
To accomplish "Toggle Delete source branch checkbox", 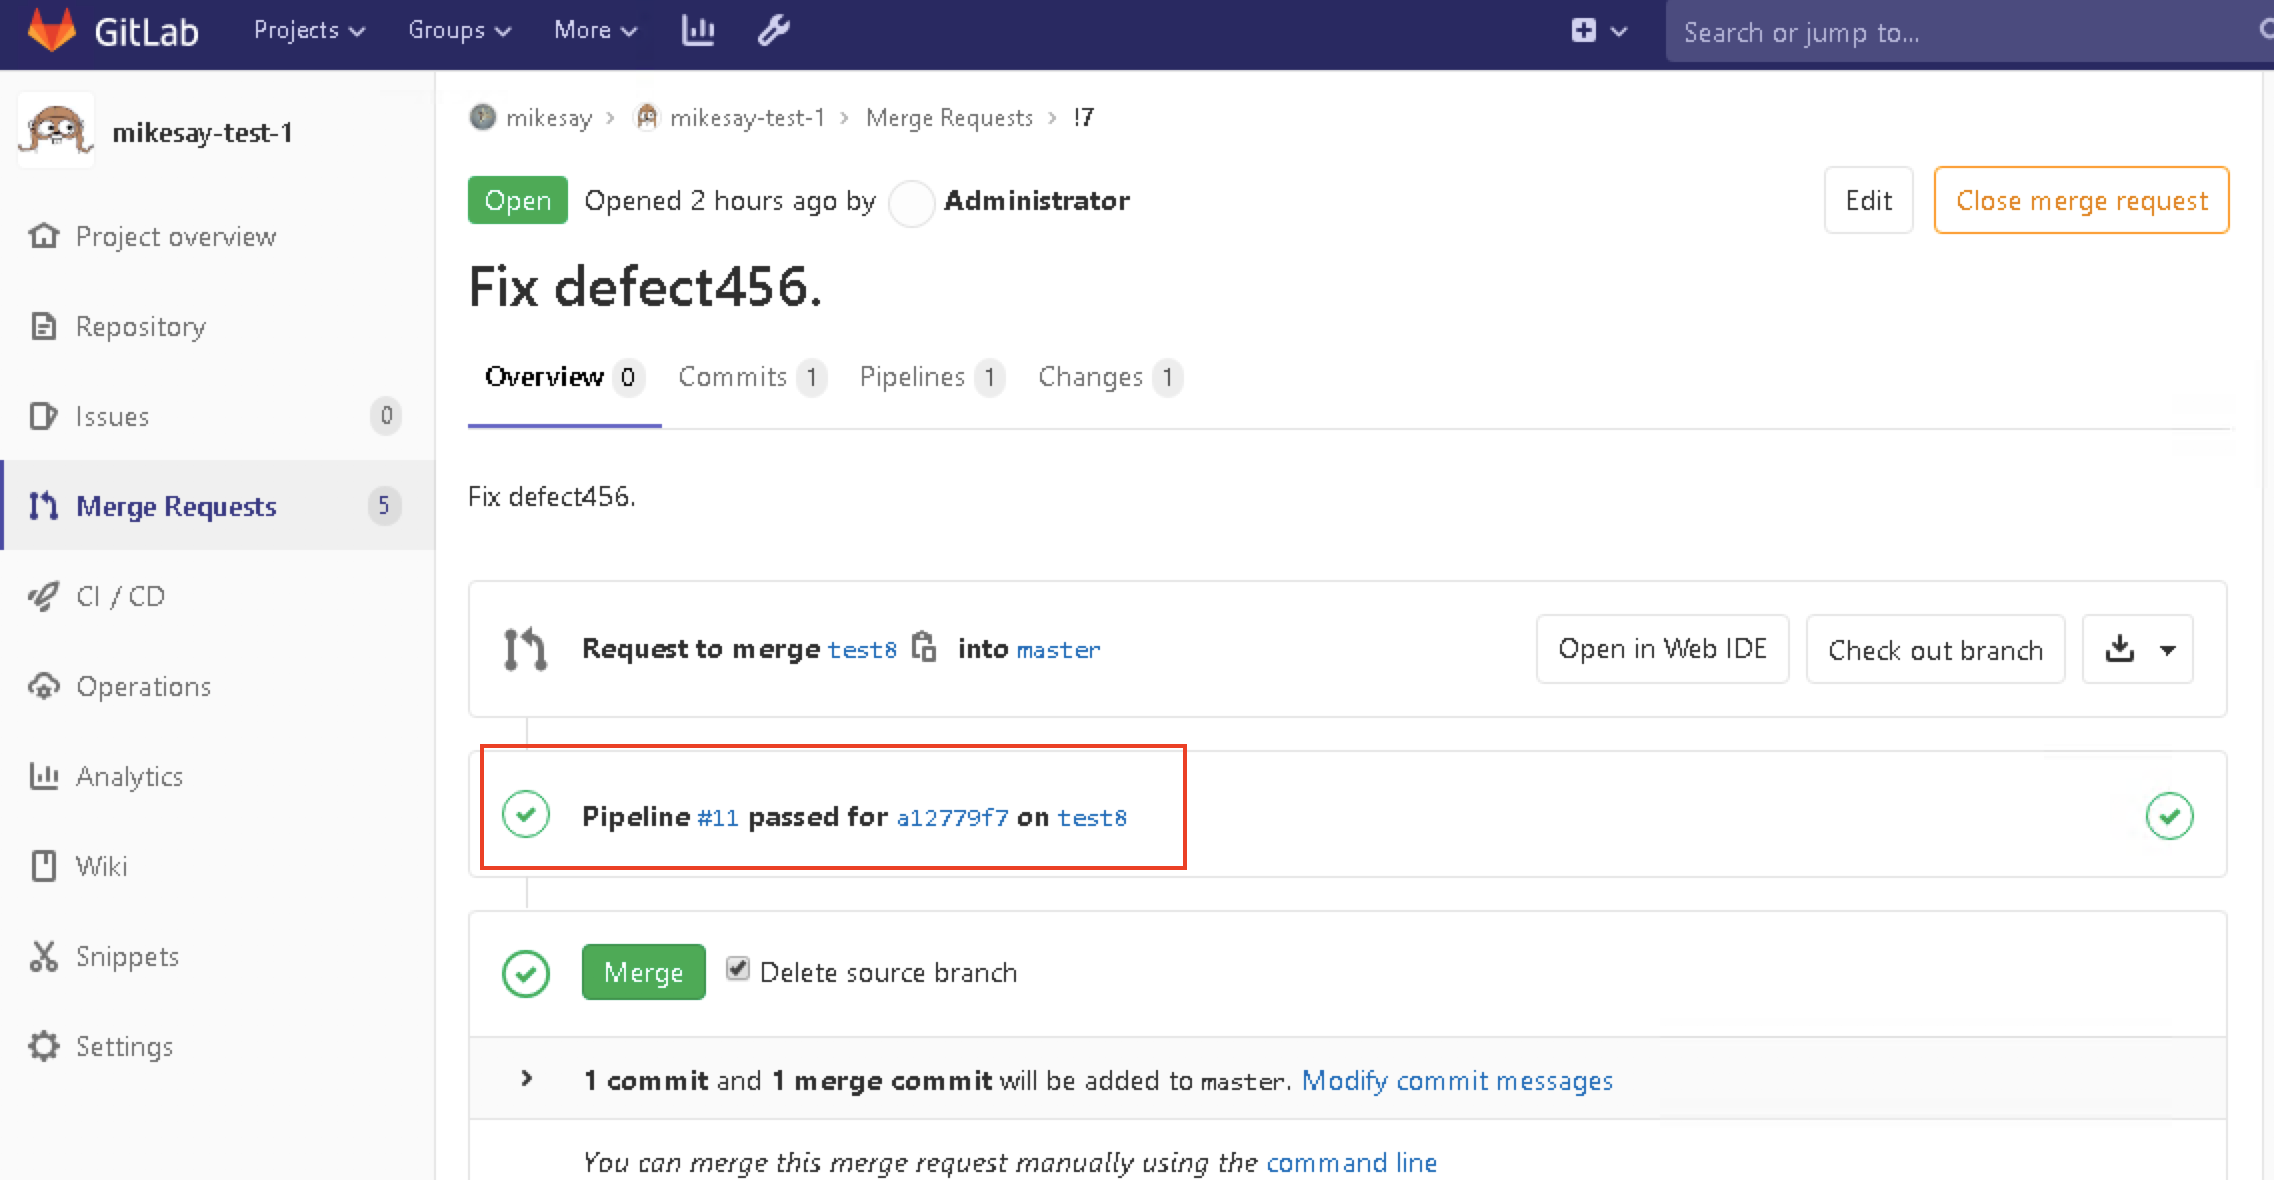I will point(738,968).
